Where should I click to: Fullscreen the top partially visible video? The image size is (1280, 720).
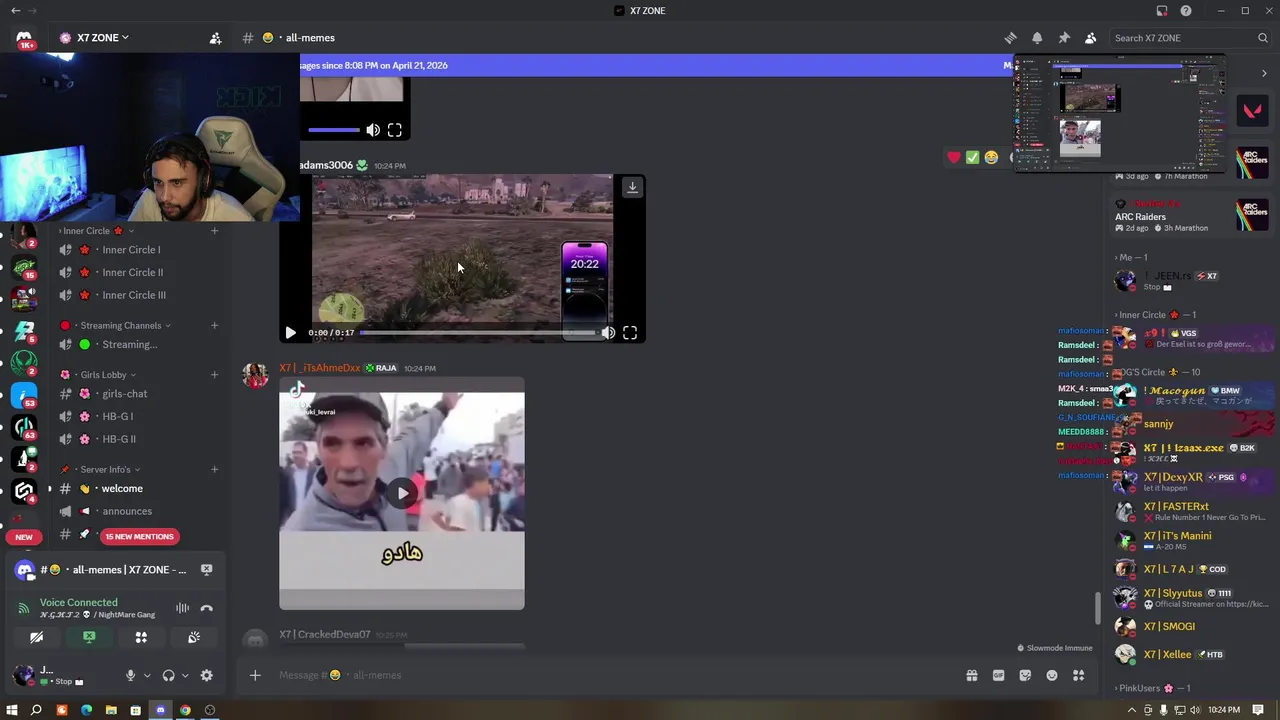tap(395, 130)
